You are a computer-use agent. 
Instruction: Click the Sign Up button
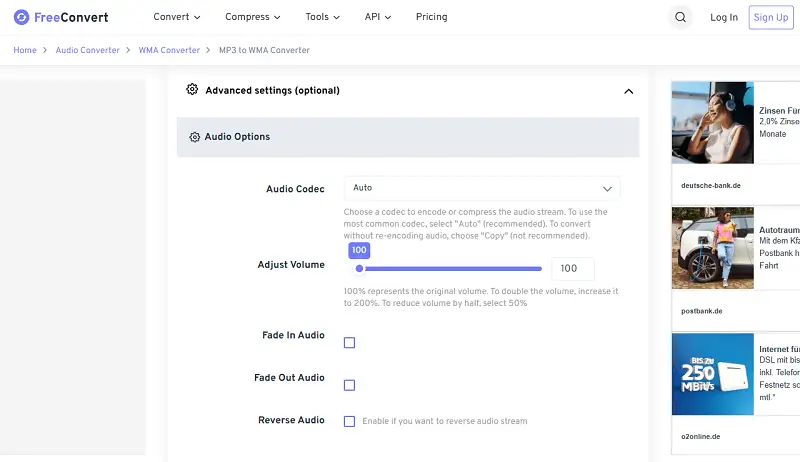click(770, 17)
